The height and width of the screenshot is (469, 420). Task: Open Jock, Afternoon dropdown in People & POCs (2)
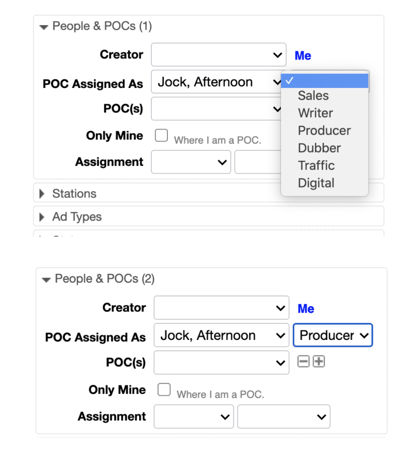click(x=221, y=335)
